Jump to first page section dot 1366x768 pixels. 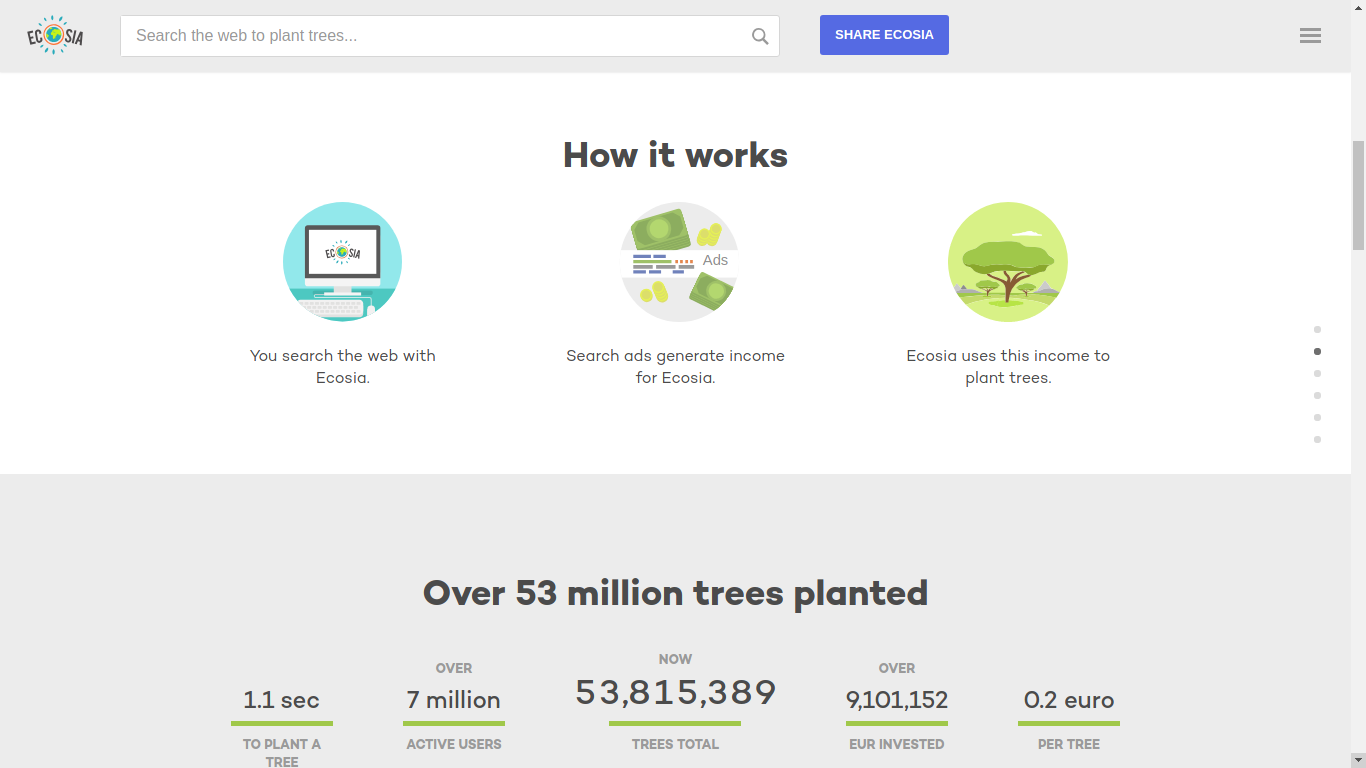1317,329
